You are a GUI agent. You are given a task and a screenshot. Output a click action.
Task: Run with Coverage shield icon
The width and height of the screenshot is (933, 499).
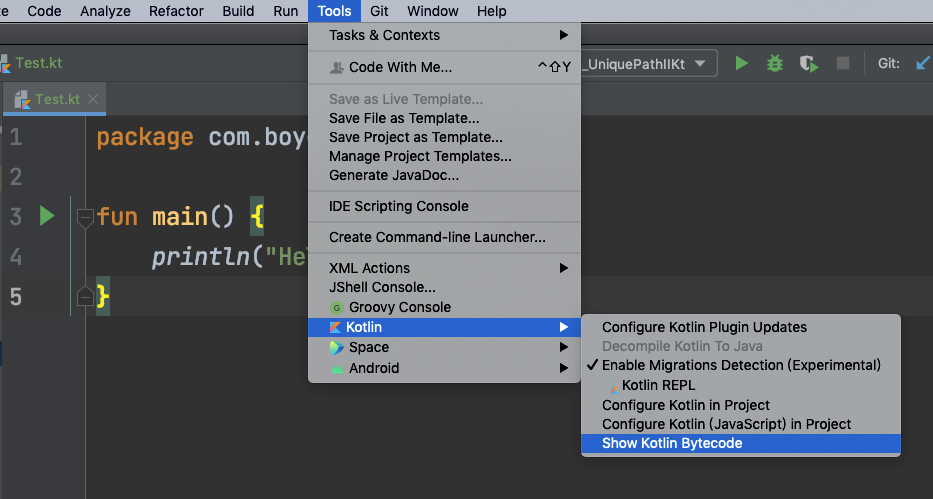808,64
